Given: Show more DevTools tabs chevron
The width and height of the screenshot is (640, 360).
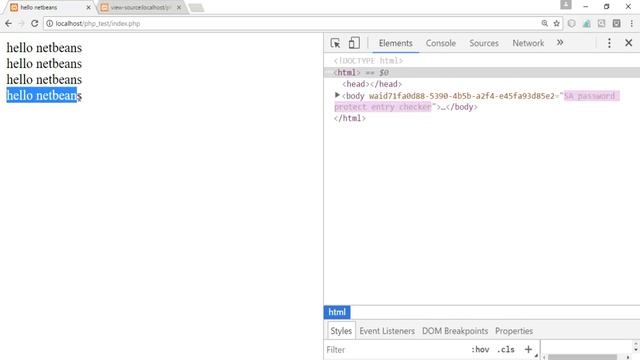Looking at the screenshot, I should coord(560,42).
